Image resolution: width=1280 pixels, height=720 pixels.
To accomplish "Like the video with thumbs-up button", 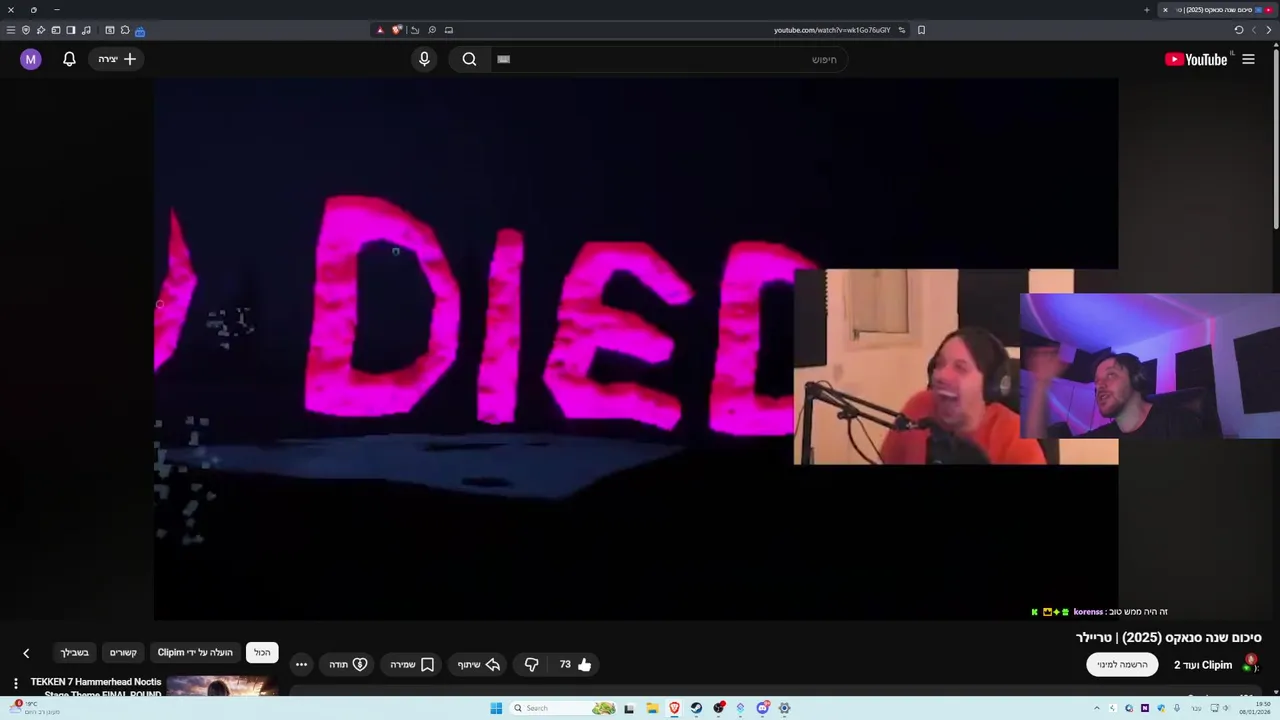I will click(574, 664).
